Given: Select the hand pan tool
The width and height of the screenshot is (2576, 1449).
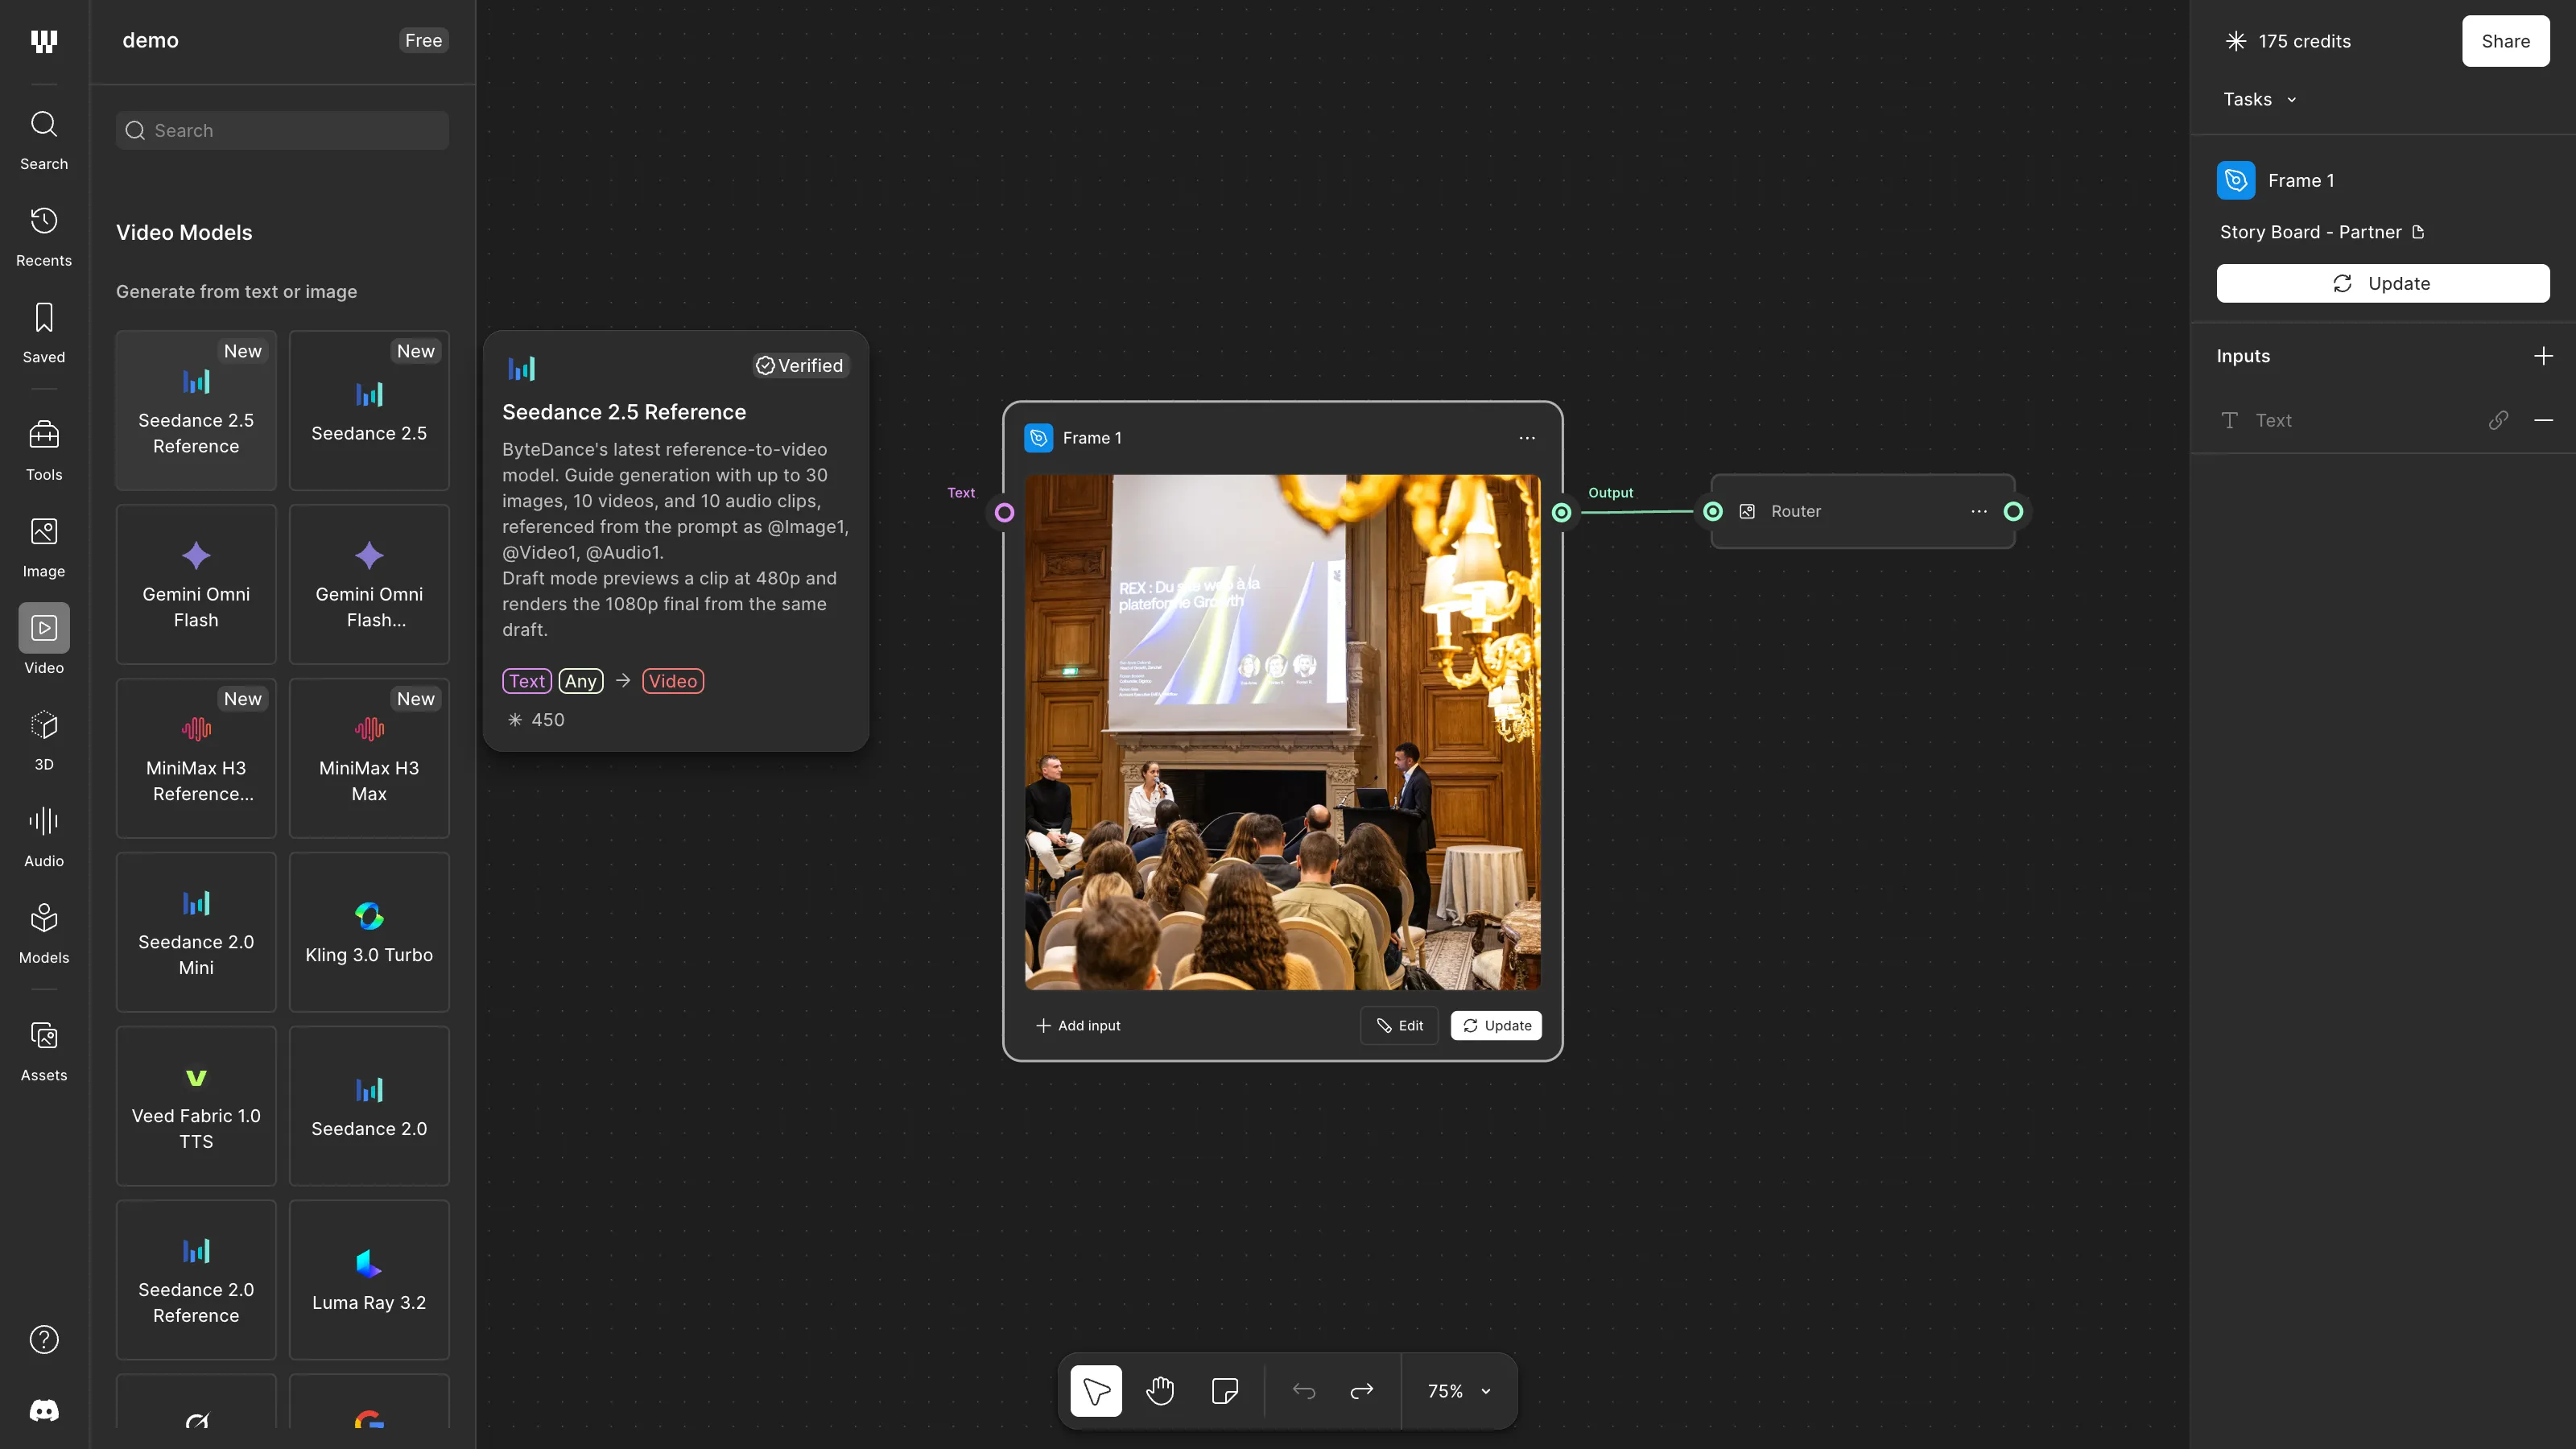Looking at the screenshot, I should (1160, 1391).
